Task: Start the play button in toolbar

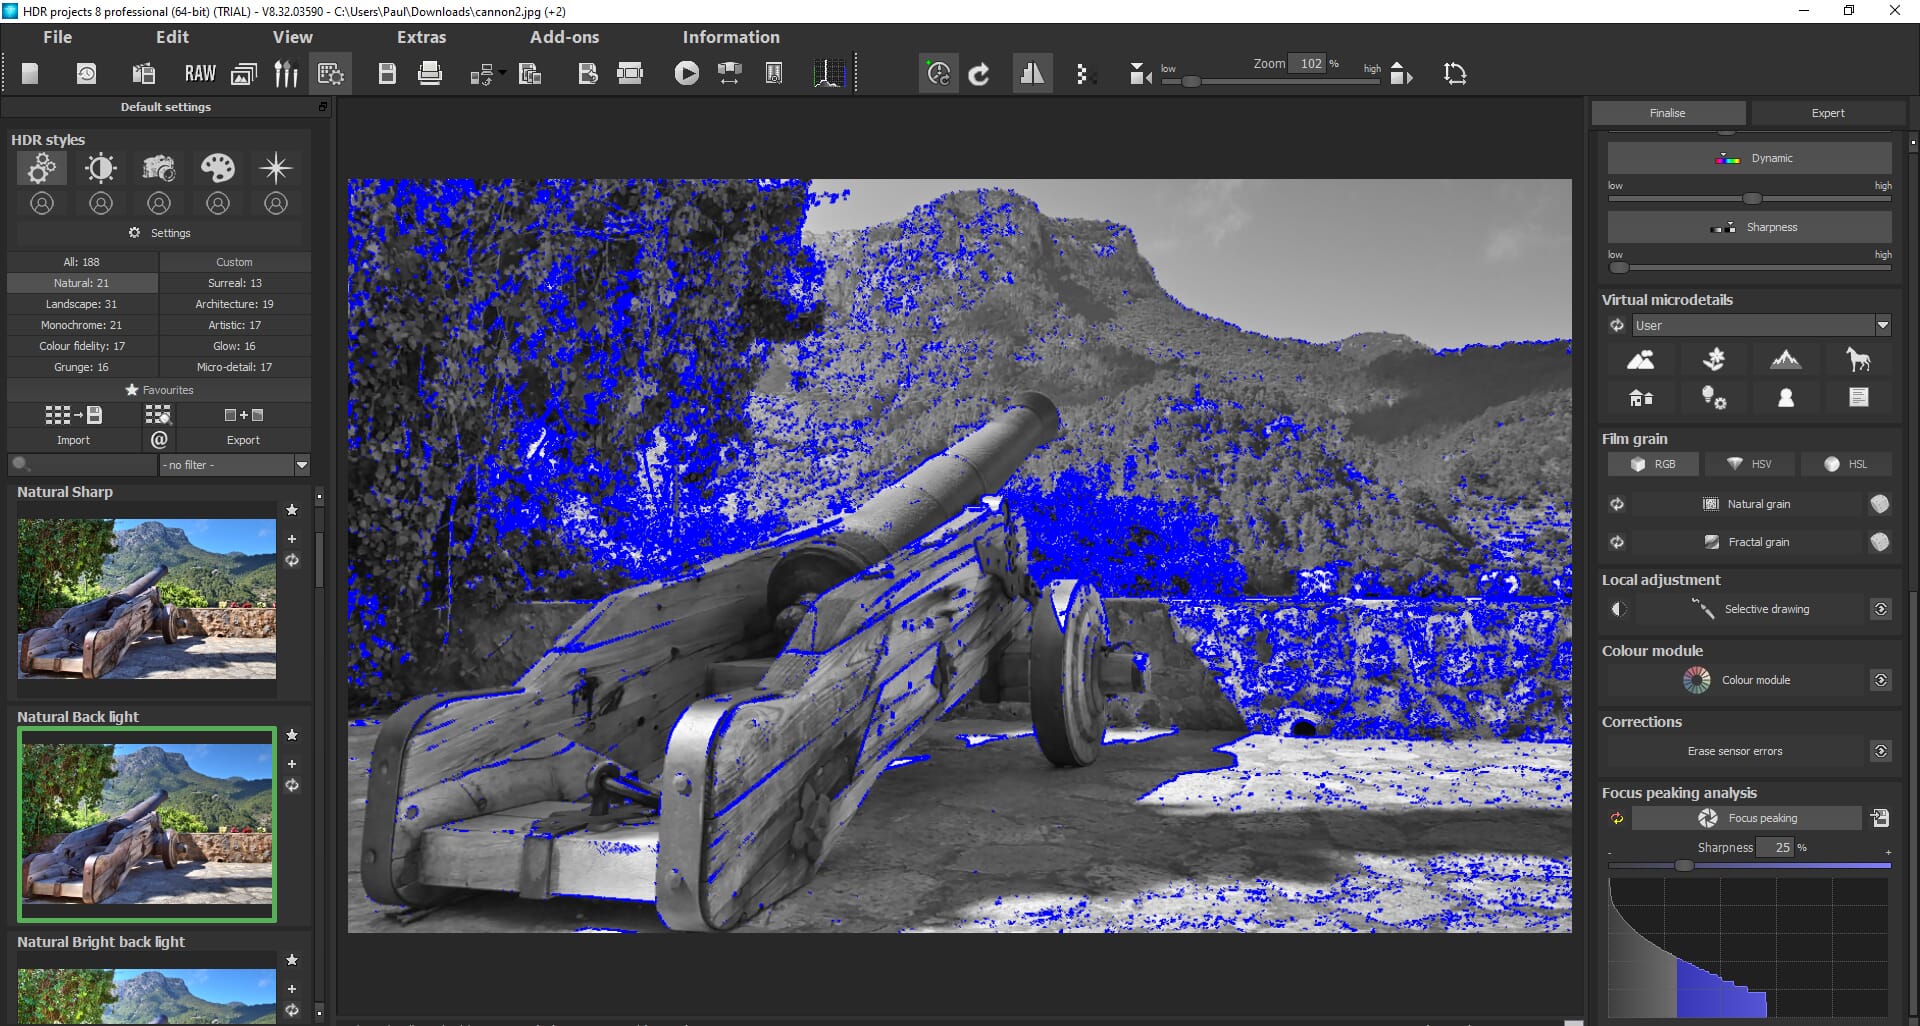Action: pos(686,73)
